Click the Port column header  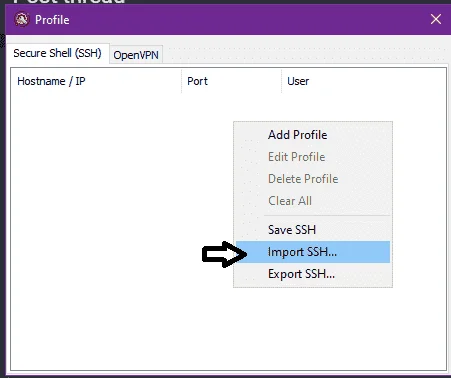point(232,81)
